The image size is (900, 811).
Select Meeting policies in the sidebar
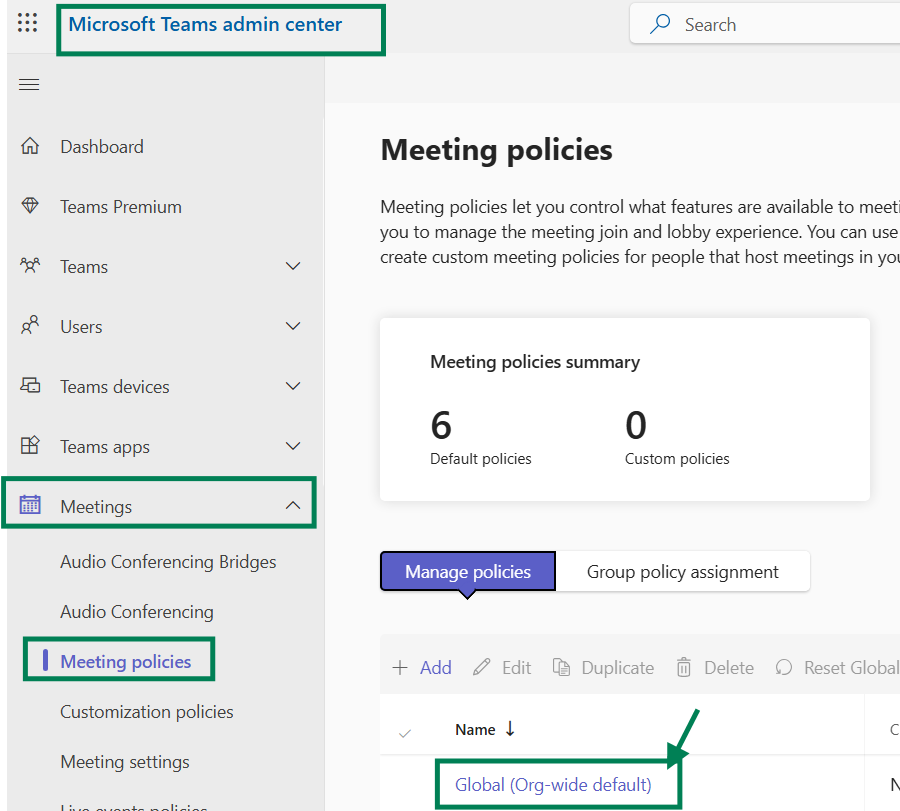tap(126, 661)
